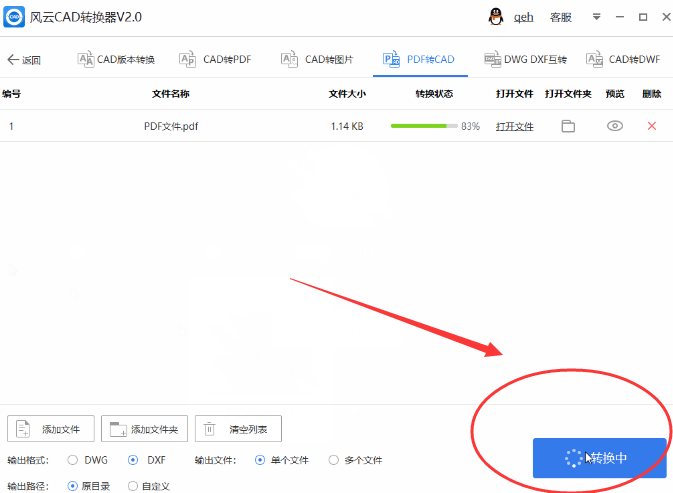
Task: Click the 添加文件夹 button
Action: point(144,428)
